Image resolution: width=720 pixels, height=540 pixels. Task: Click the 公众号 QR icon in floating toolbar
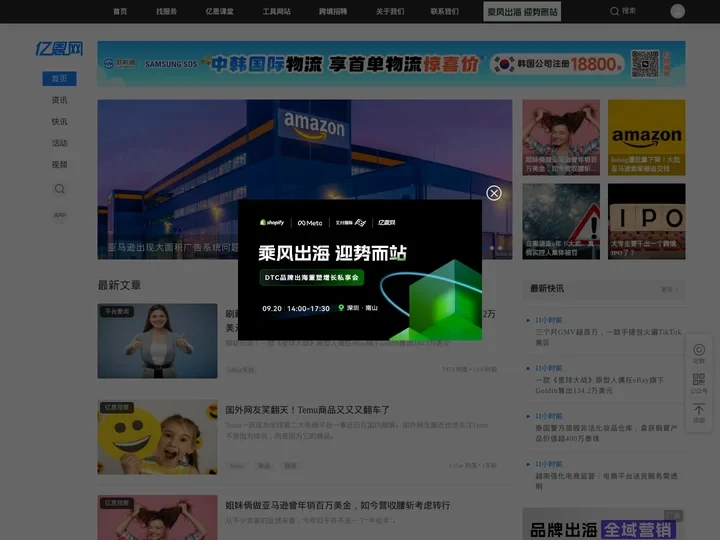(698, 383)
